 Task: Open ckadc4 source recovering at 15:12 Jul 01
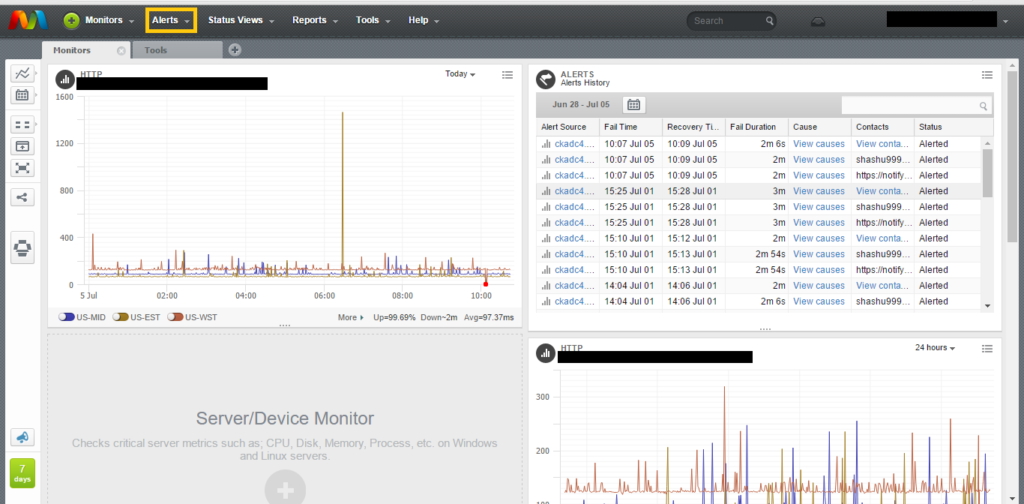tap(575, 238)
